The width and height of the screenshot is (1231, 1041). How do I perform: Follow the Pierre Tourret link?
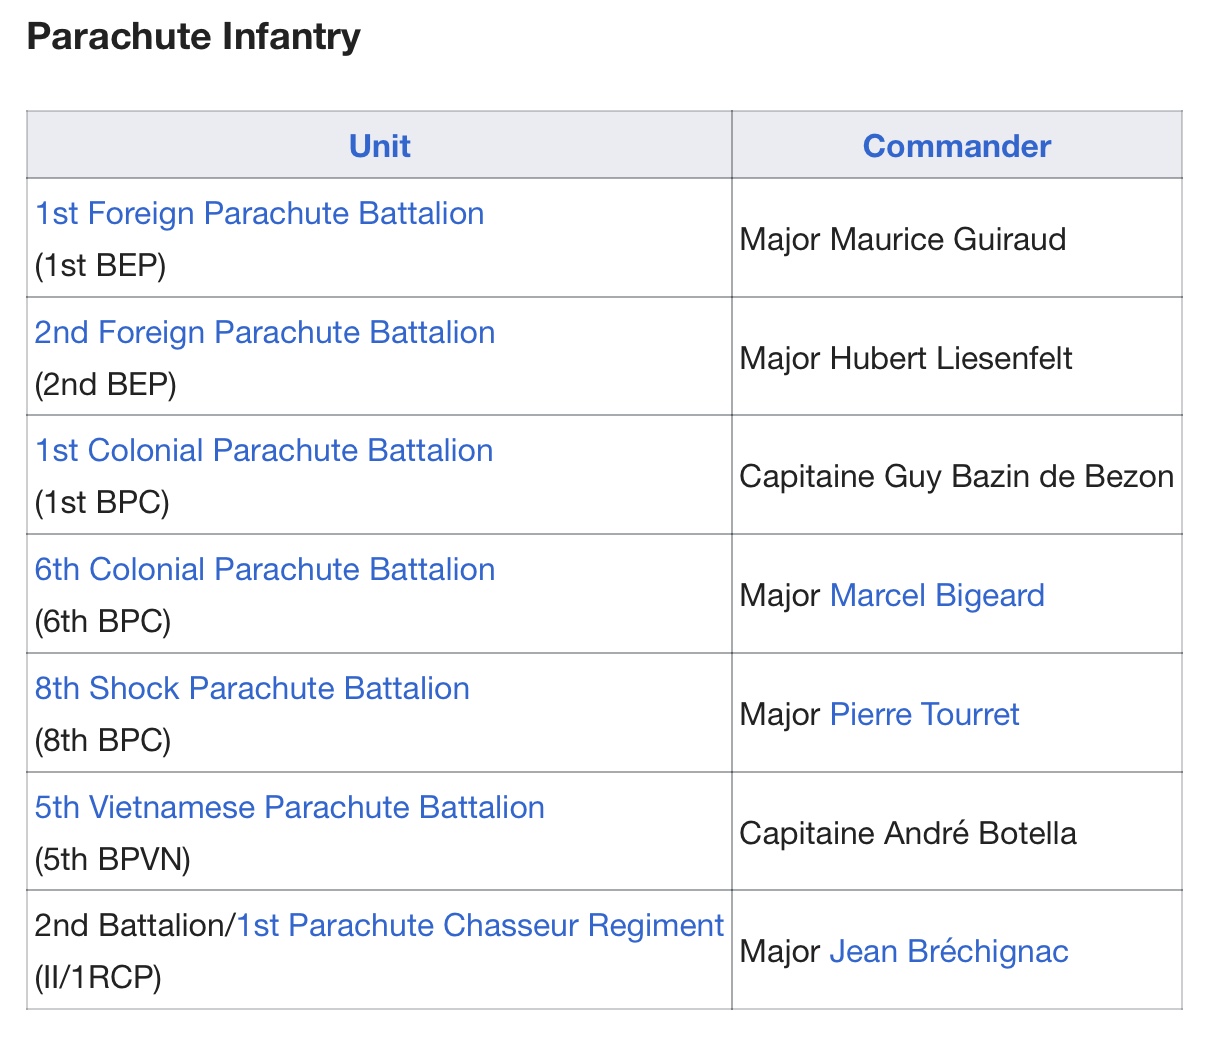coord(924,714)
